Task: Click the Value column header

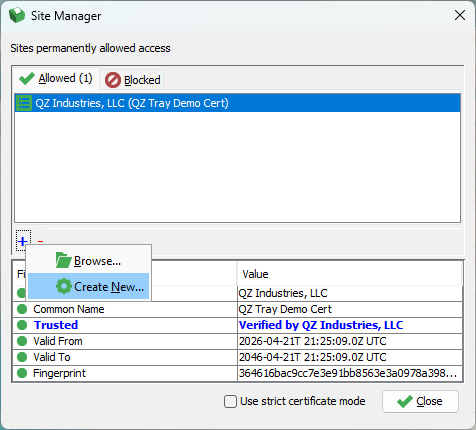Action: coord(350,274)
